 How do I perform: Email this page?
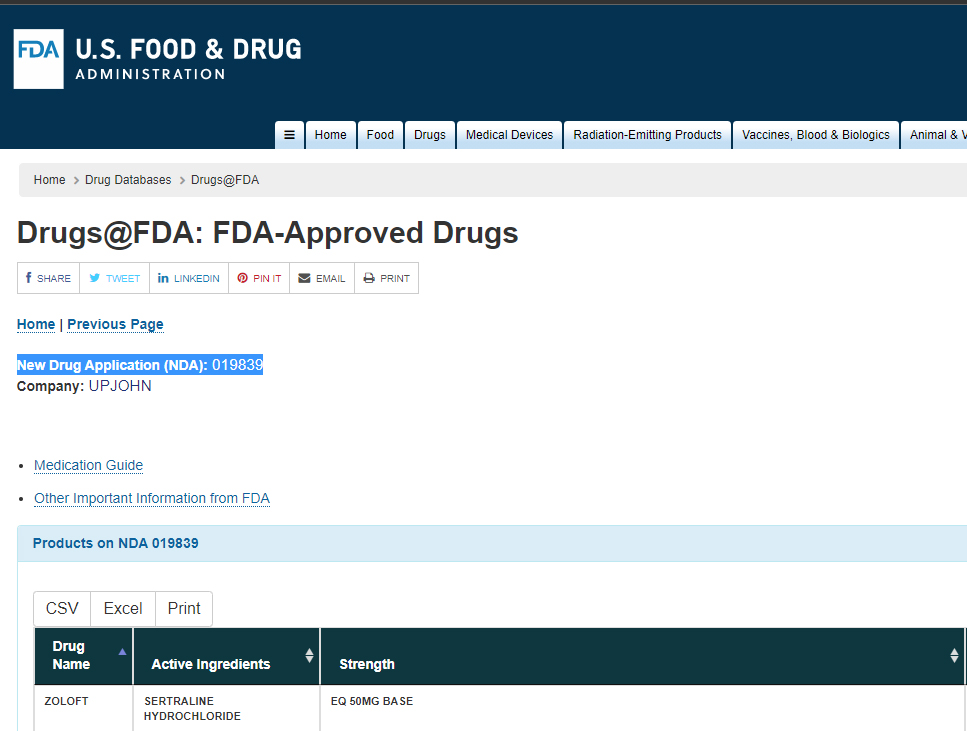click(x=322, y=278)
